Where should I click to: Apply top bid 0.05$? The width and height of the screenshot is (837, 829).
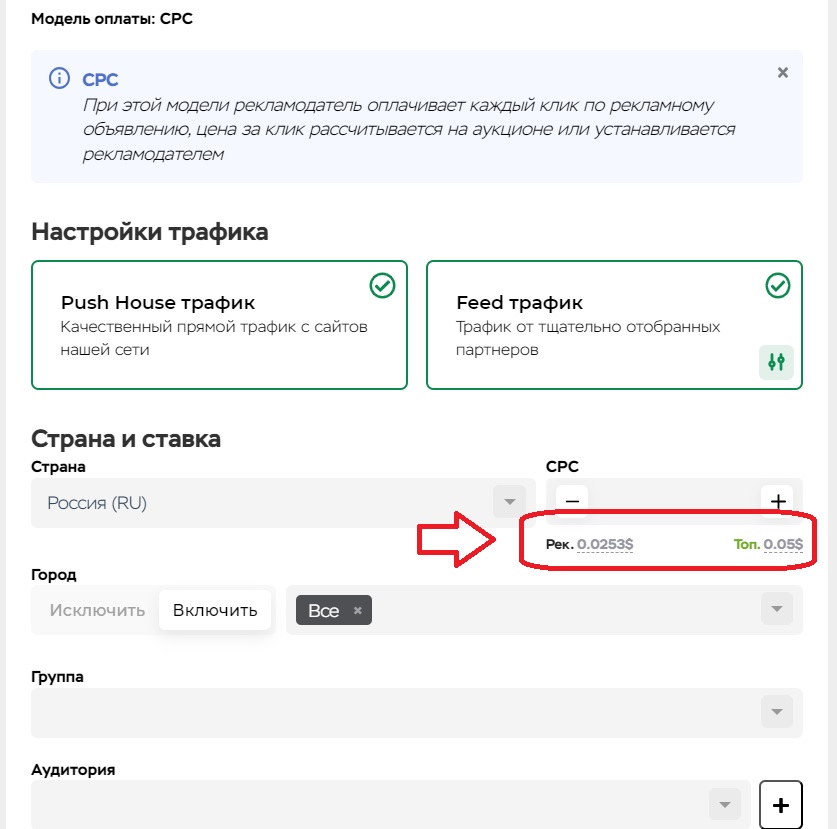(783, 544)
